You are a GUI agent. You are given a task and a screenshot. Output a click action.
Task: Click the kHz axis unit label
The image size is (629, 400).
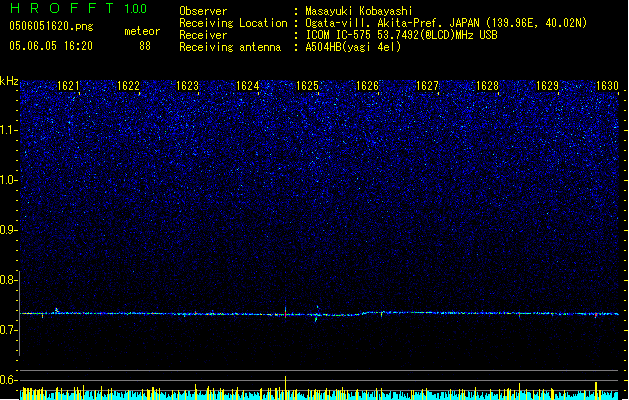click(x=9, y=81)
